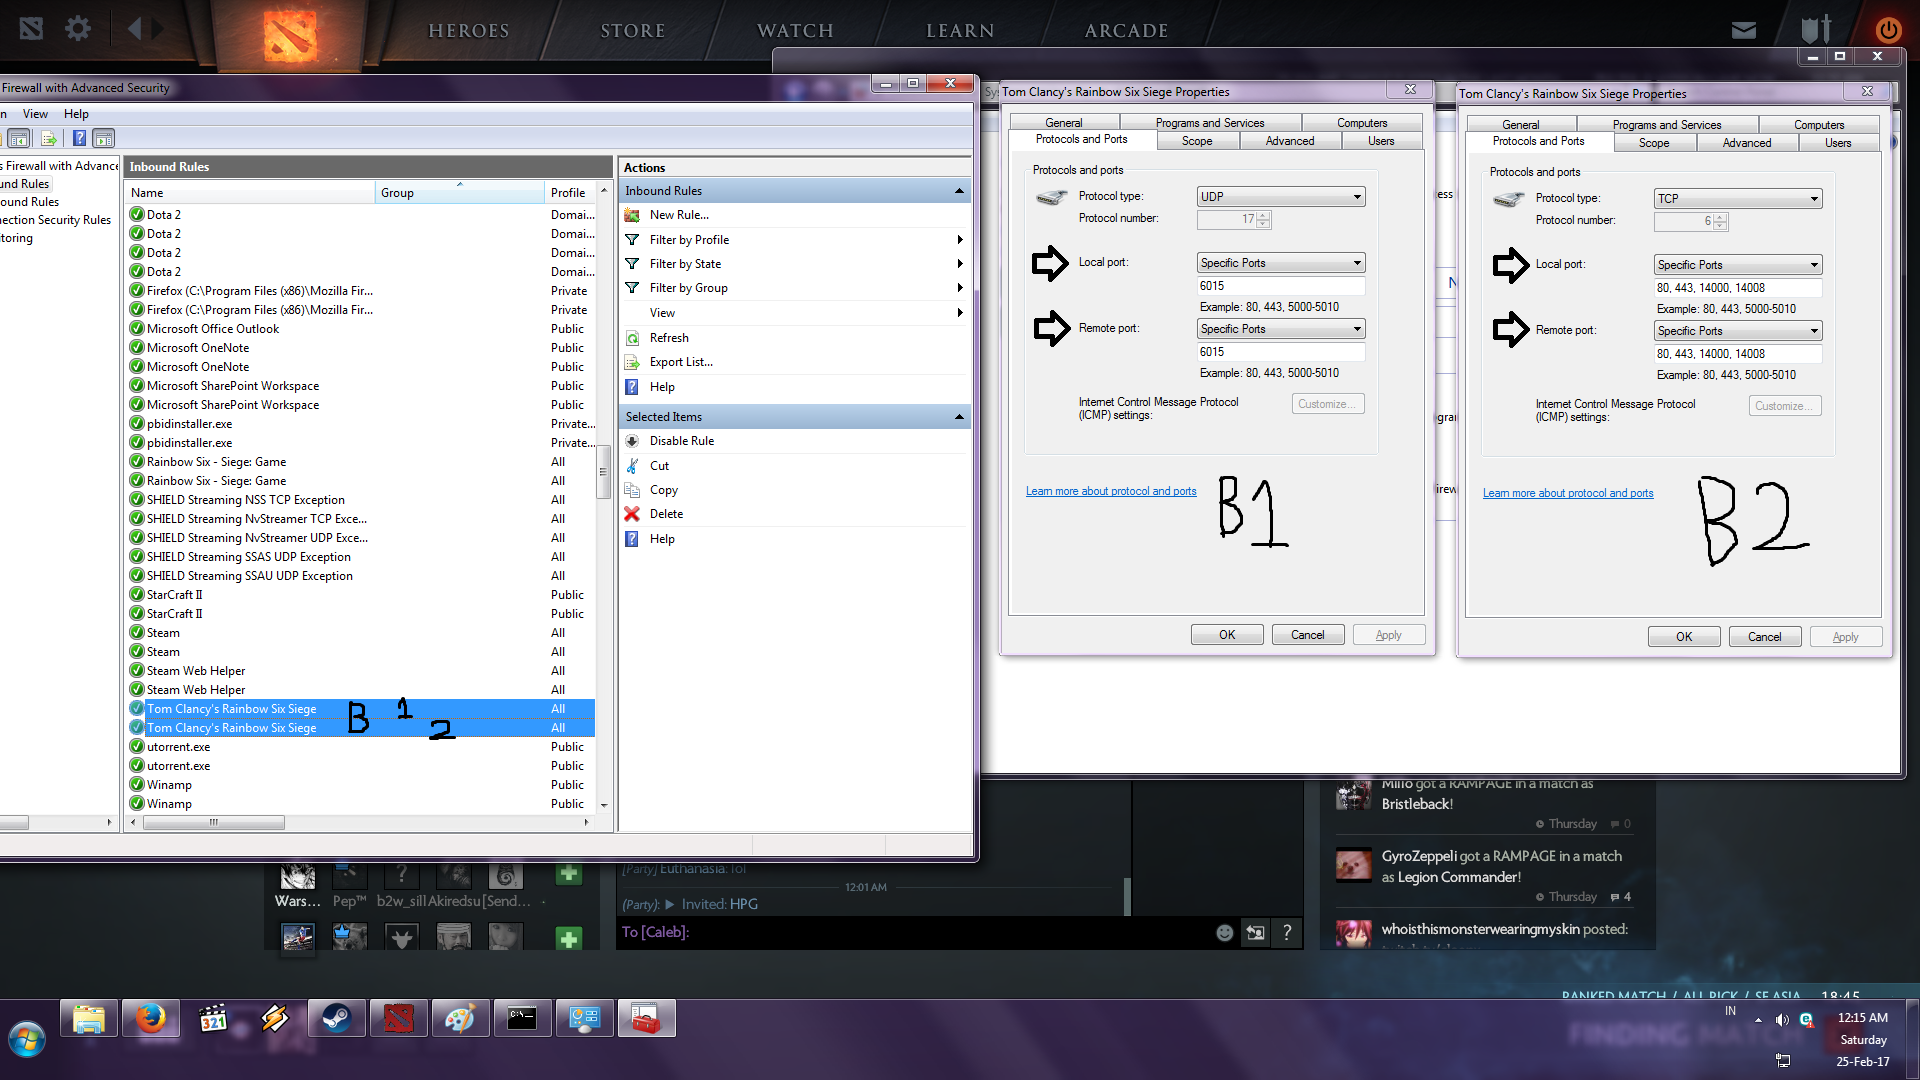Click the remote port field containing 6015
1920x1080 pixels.
(x=1280, y=352)
